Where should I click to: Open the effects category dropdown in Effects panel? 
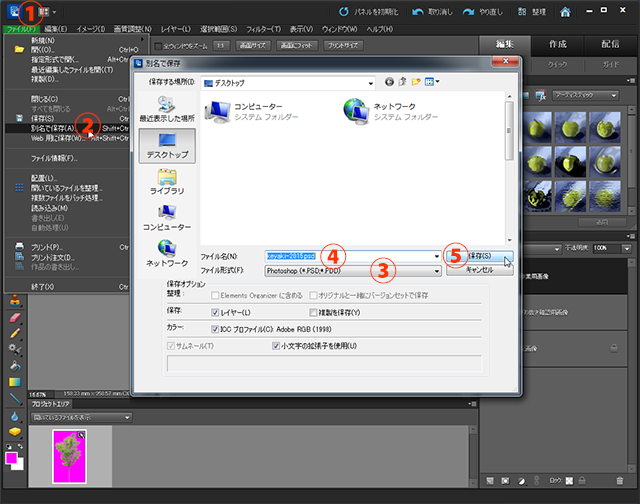point(585,95)
